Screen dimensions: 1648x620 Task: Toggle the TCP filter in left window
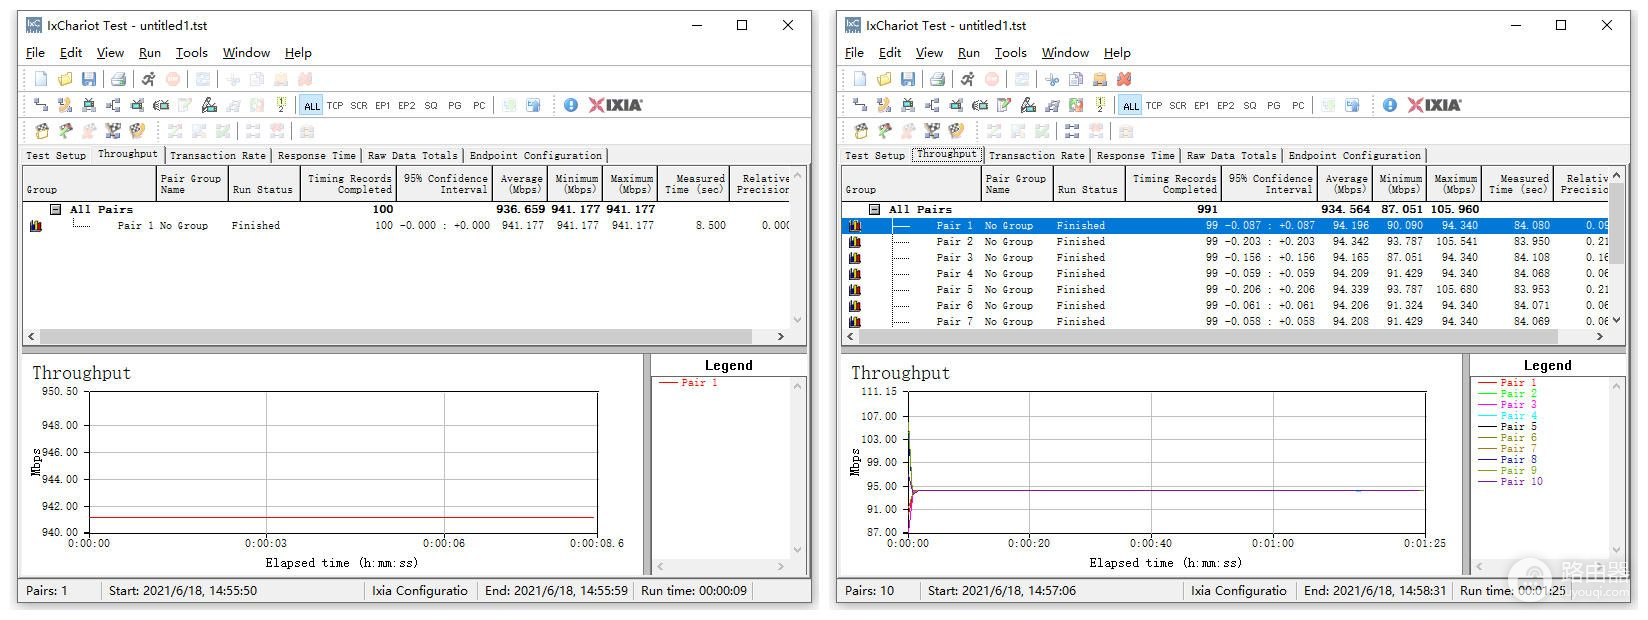(x=335, y=105)
